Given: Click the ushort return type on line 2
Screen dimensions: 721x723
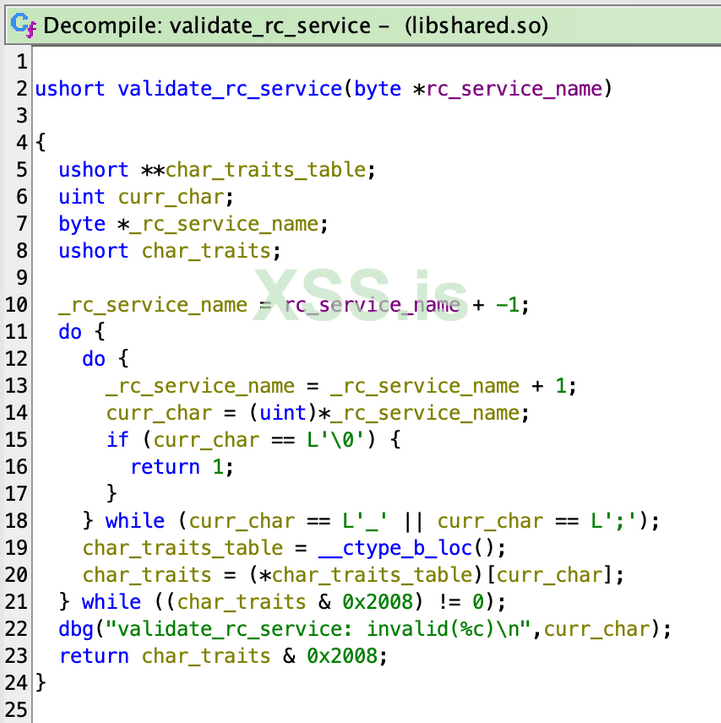Looking at the screenshot, I should point(70,88).
